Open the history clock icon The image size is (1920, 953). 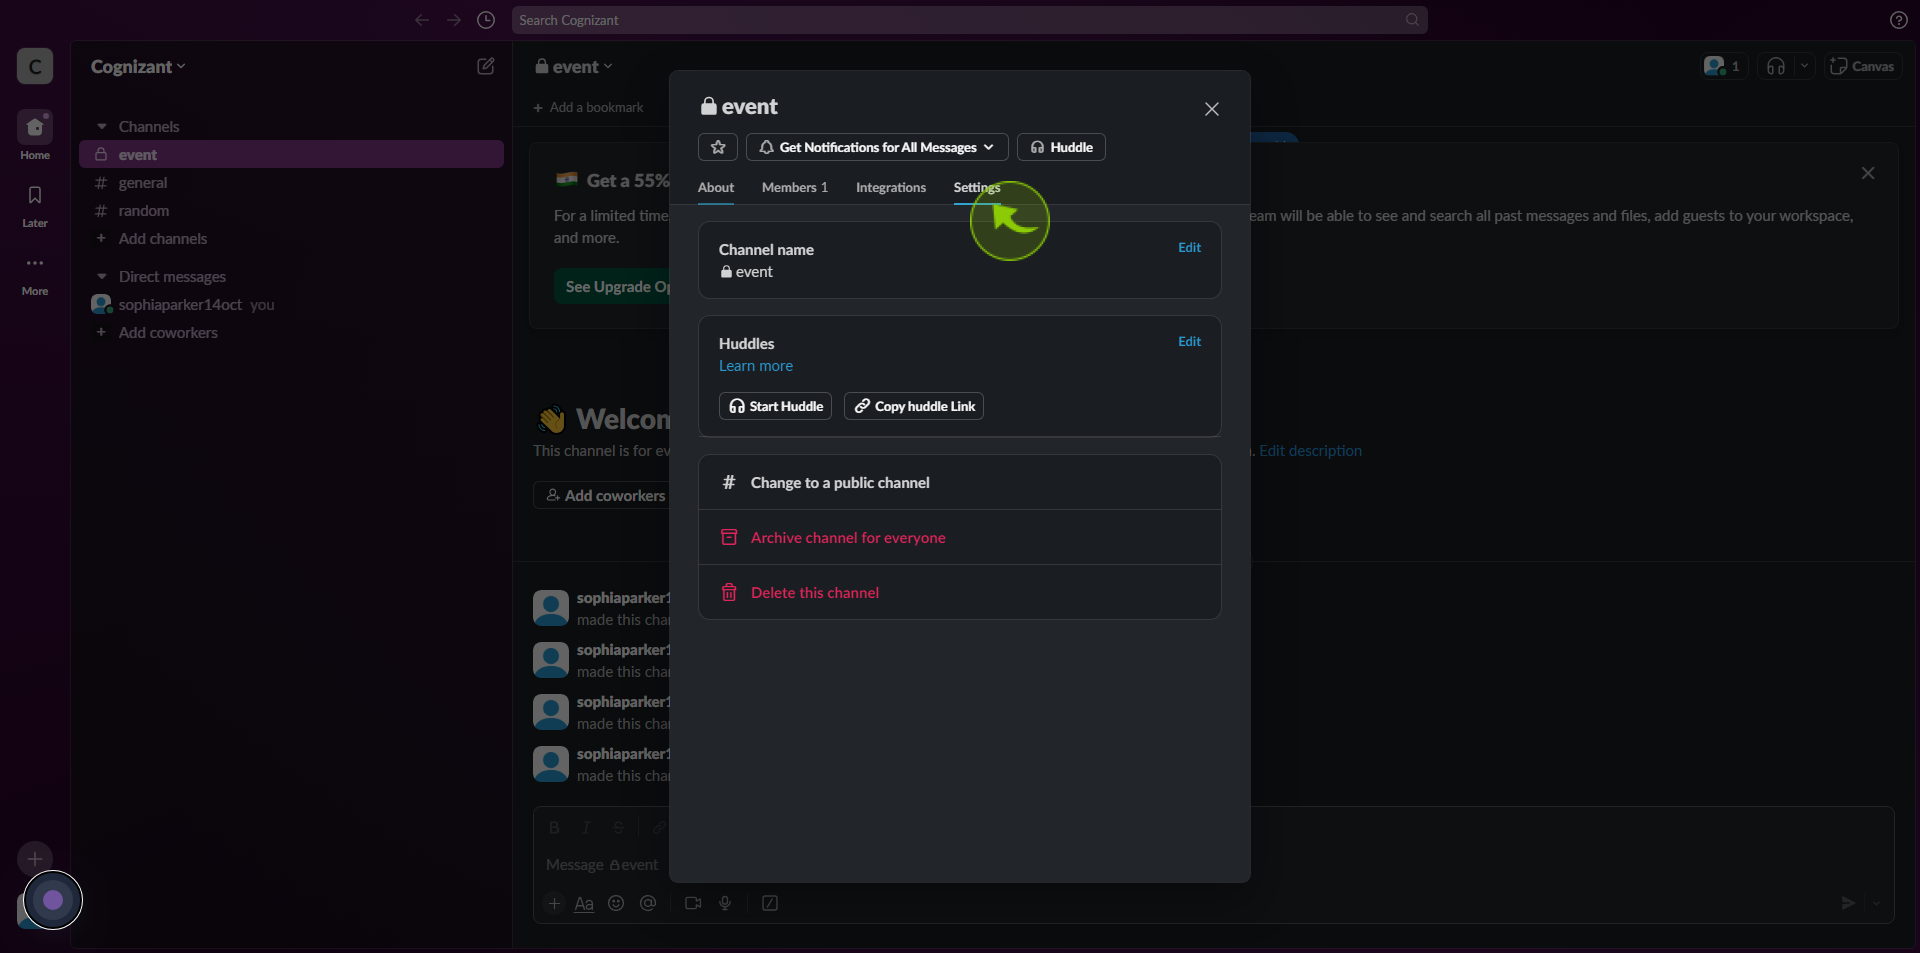(486, 20)
